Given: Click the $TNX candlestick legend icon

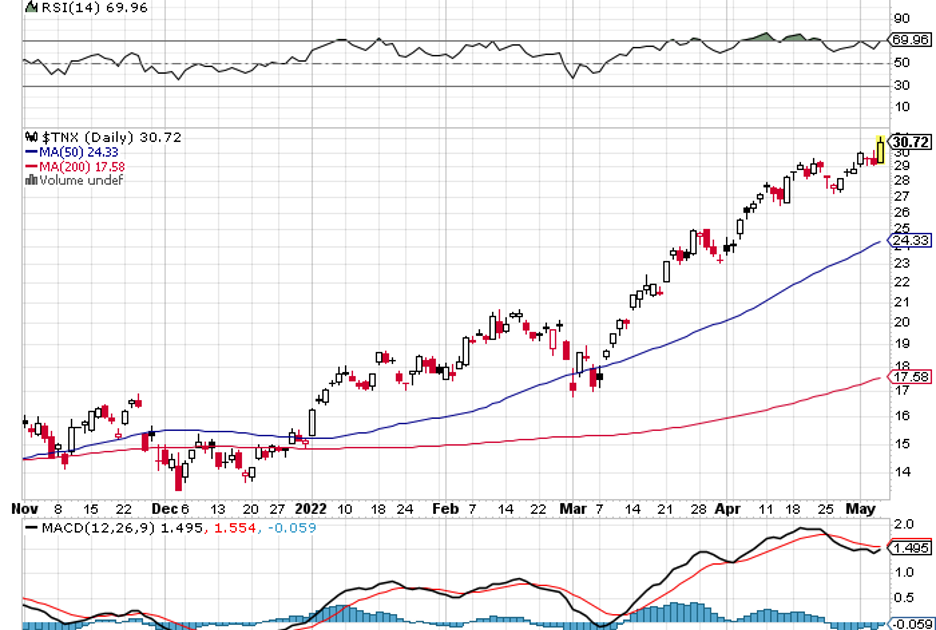Looking at the screenshot, I should click(x=29, y=137).
